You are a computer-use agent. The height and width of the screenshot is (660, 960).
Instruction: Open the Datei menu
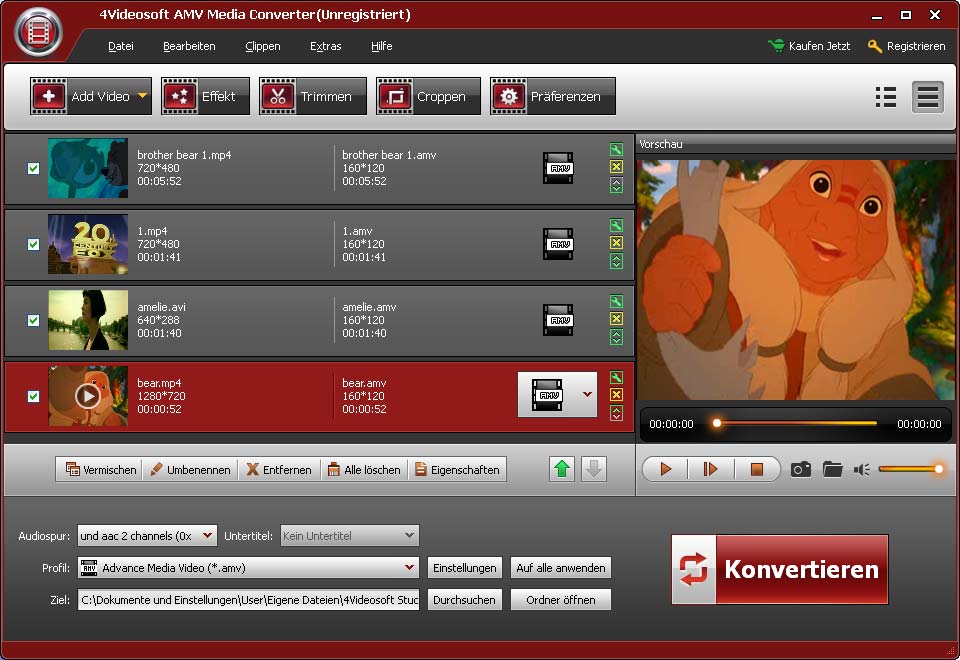[121, 46]
